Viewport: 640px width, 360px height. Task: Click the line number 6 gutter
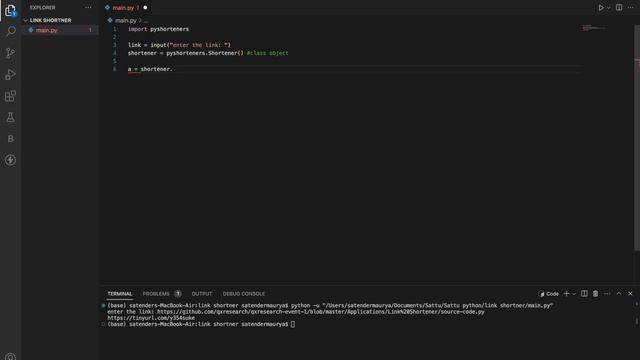[x=115, y=69]
